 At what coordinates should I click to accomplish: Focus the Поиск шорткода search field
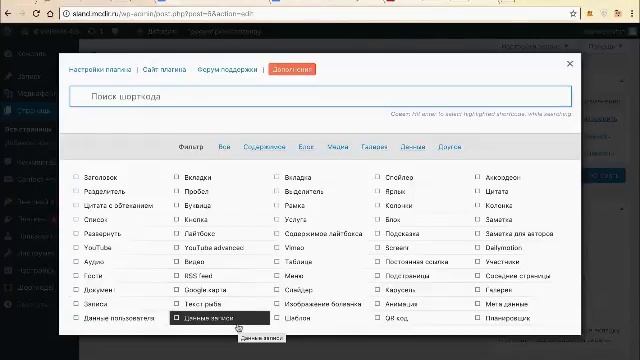320,96
